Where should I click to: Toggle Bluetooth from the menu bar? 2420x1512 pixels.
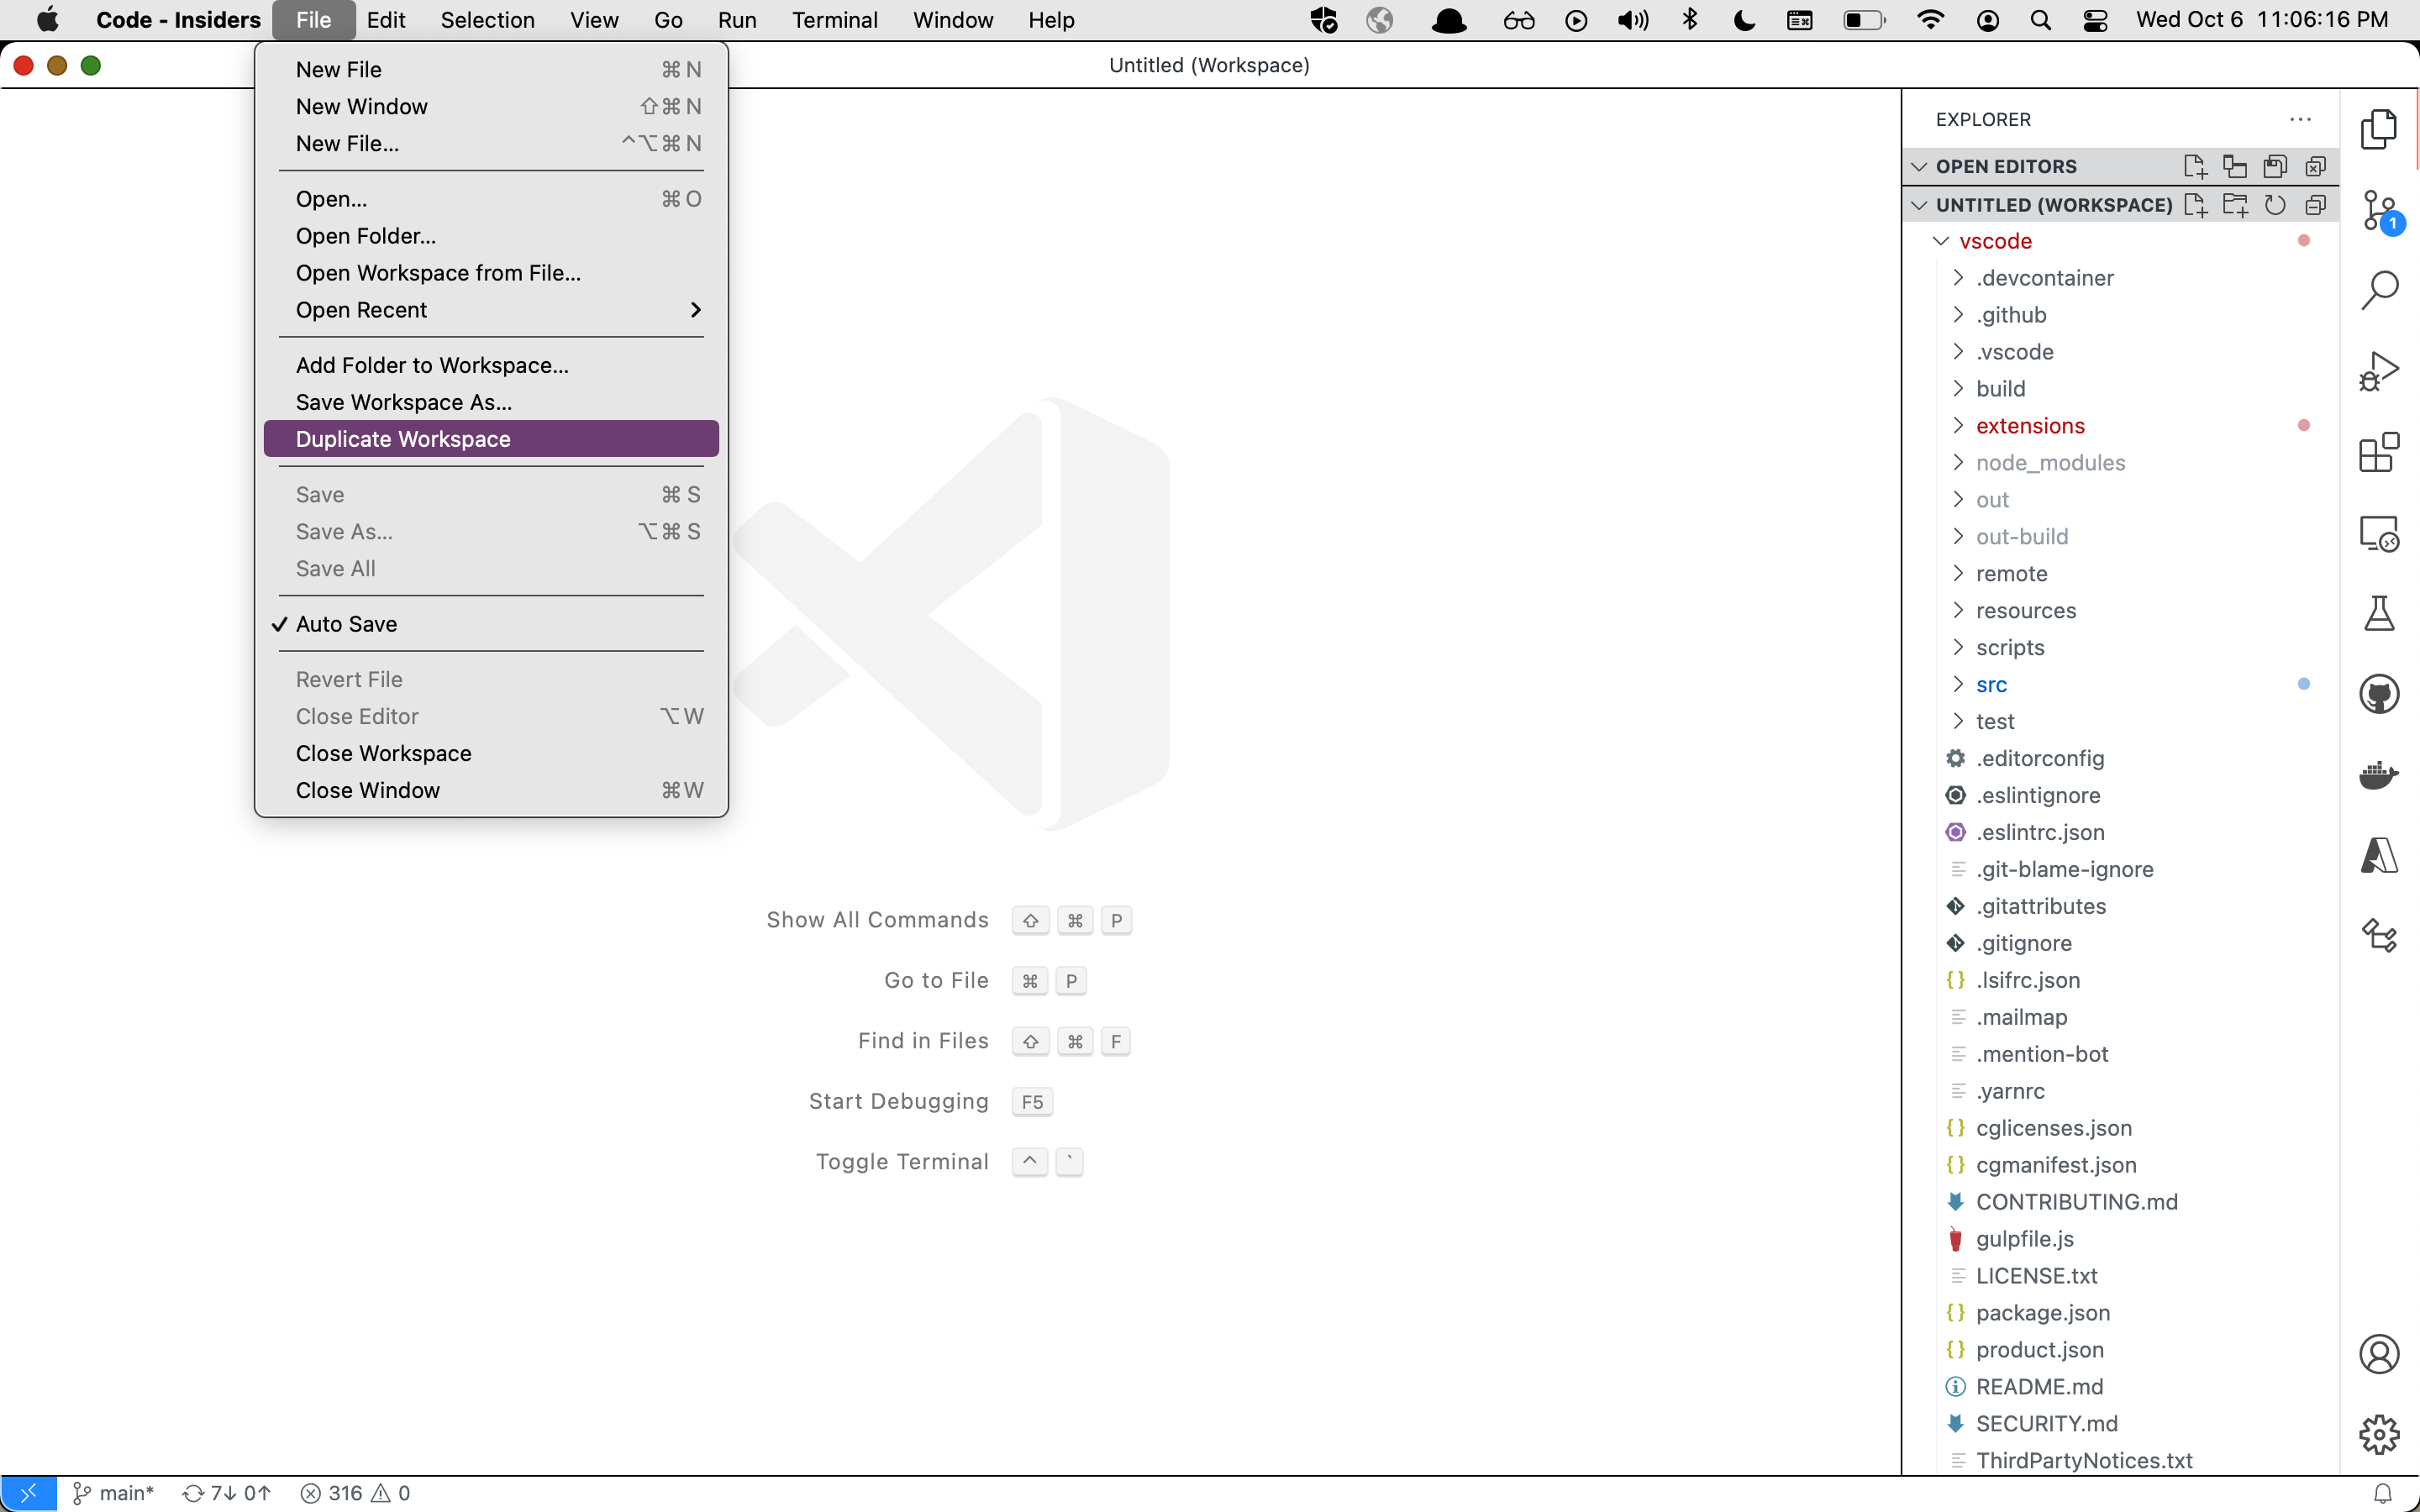pos(1689,19)
